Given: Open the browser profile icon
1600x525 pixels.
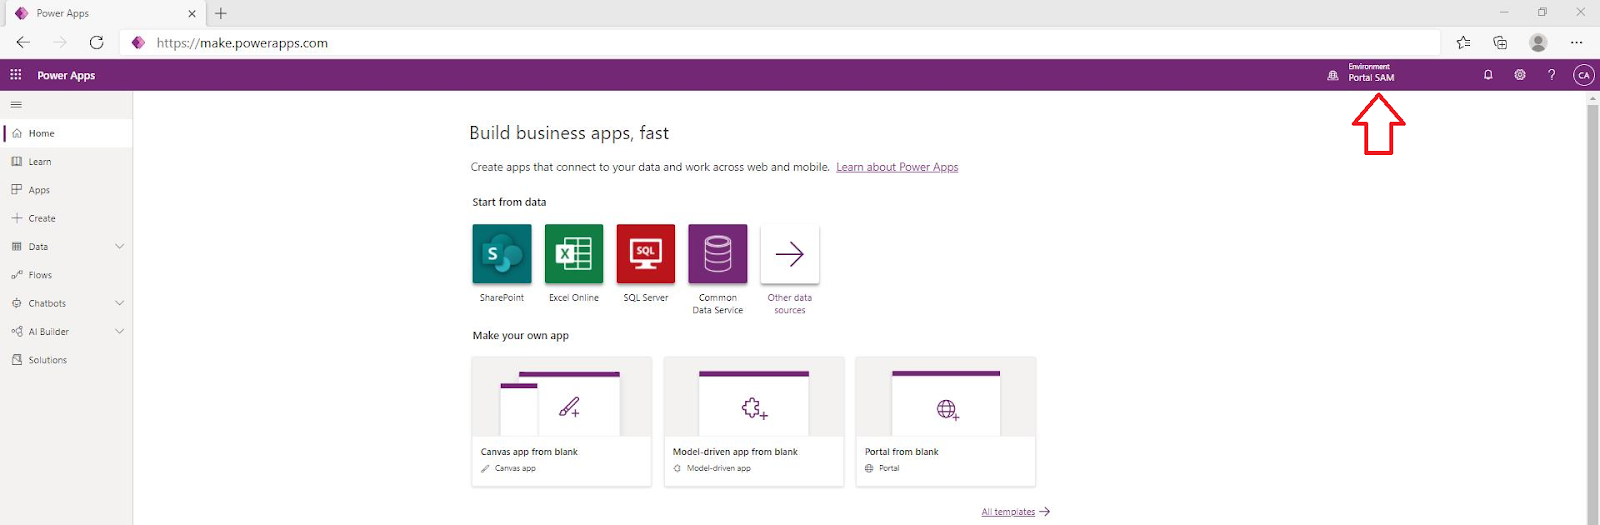Looking at the screenshot, I should pos(1538,42).
